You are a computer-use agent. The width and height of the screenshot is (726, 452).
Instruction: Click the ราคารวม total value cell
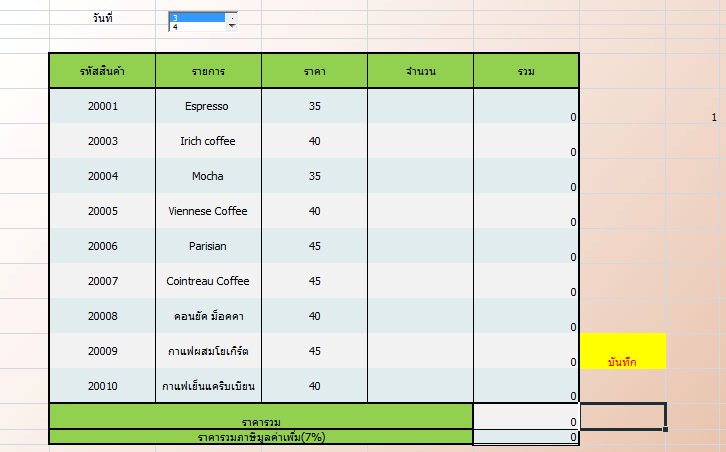pos(526,416)
